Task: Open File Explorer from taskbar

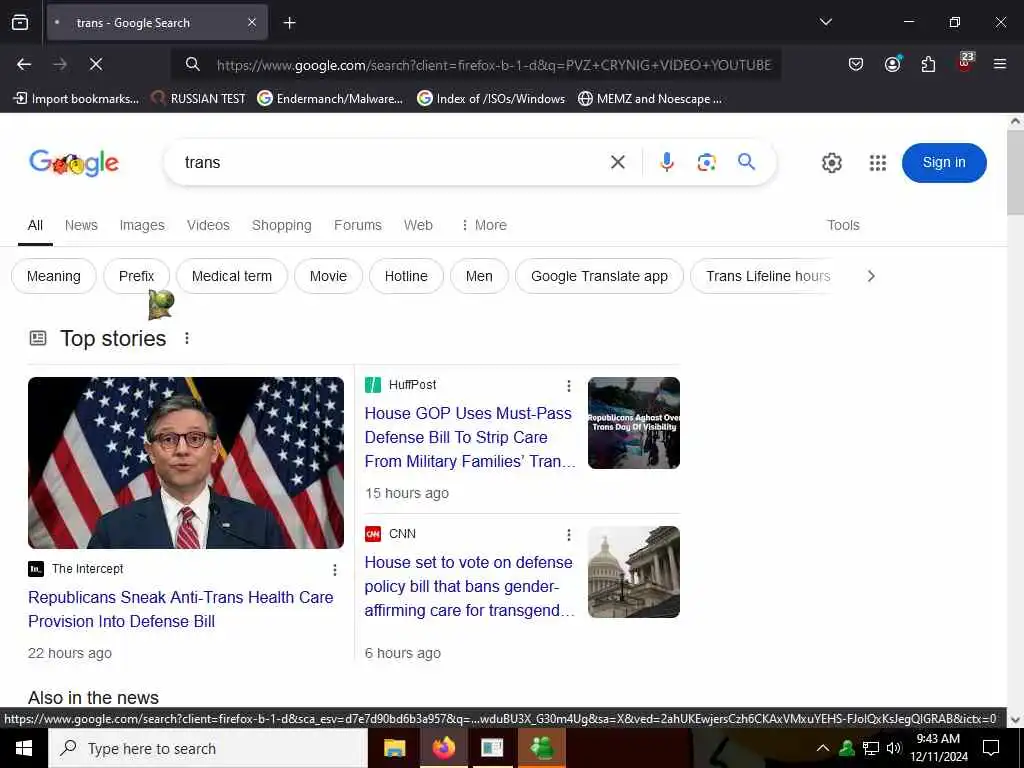Action: click(394, 748)
